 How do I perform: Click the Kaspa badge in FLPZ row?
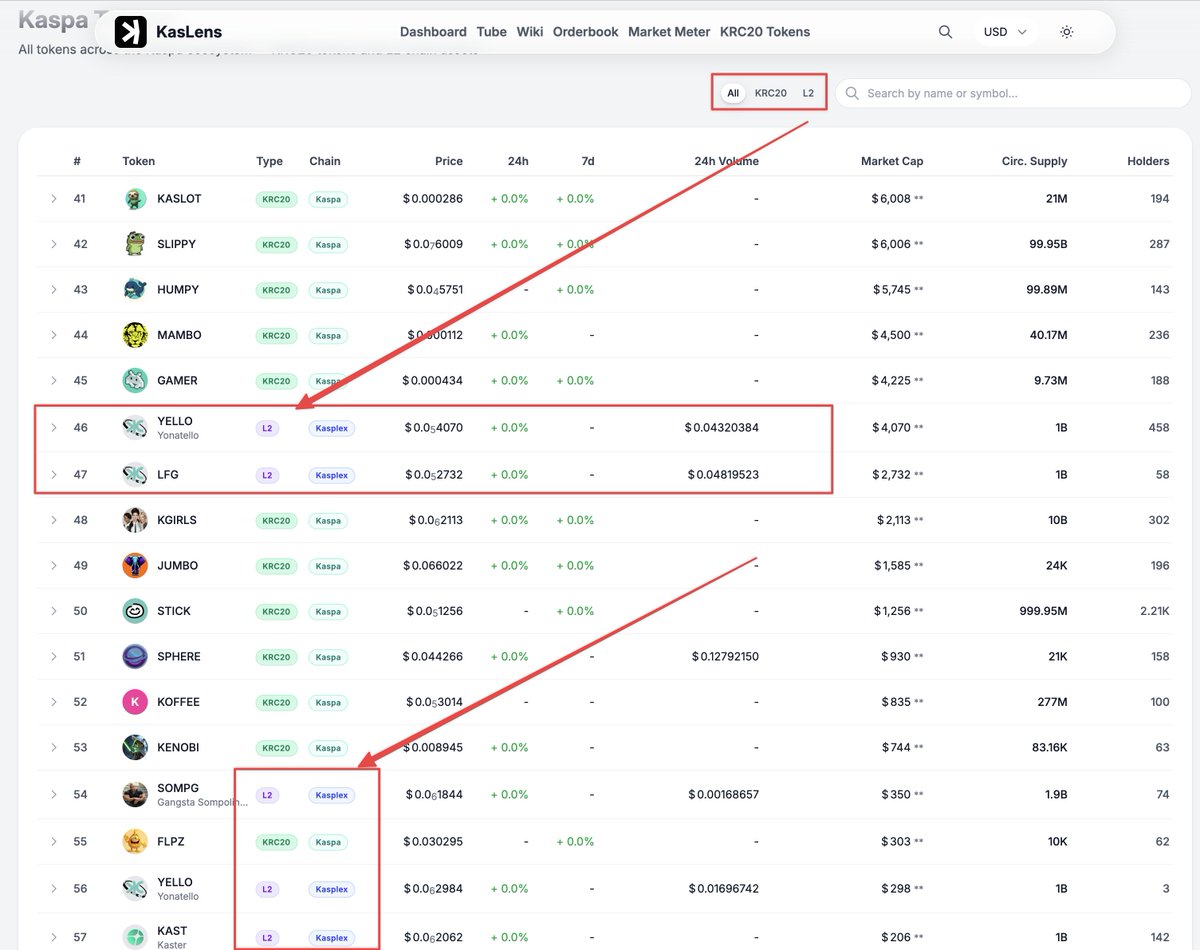pos(328,842)
